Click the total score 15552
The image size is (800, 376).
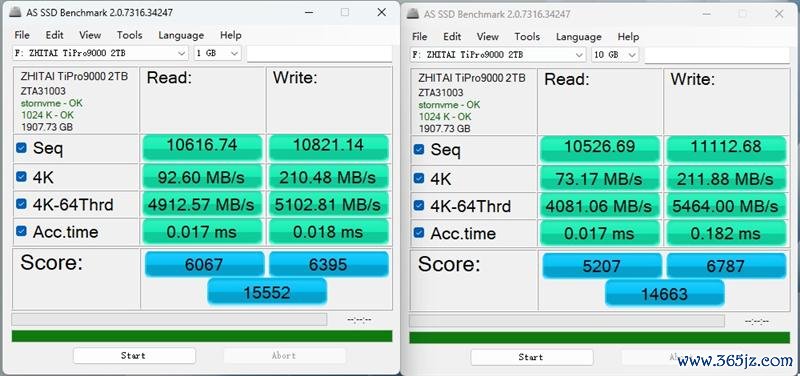pos(267,292)
